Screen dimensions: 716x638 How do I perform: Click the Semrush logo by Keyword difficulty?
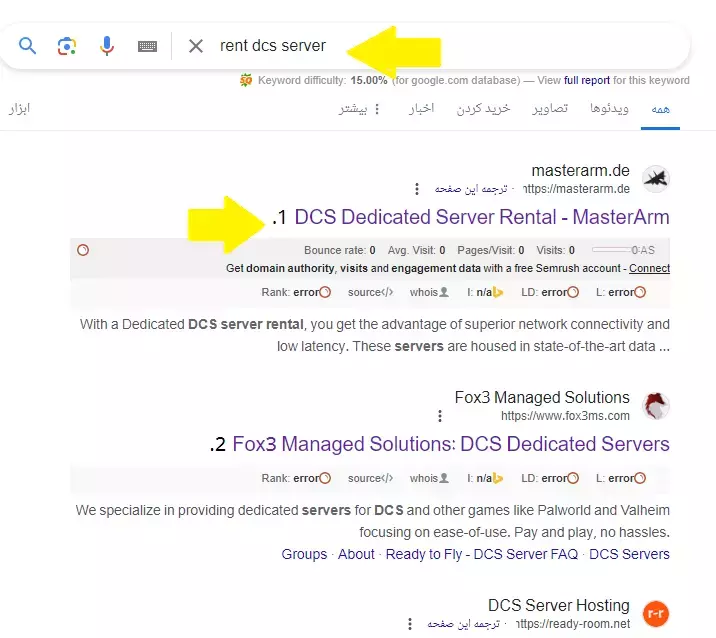click(246, 80)
